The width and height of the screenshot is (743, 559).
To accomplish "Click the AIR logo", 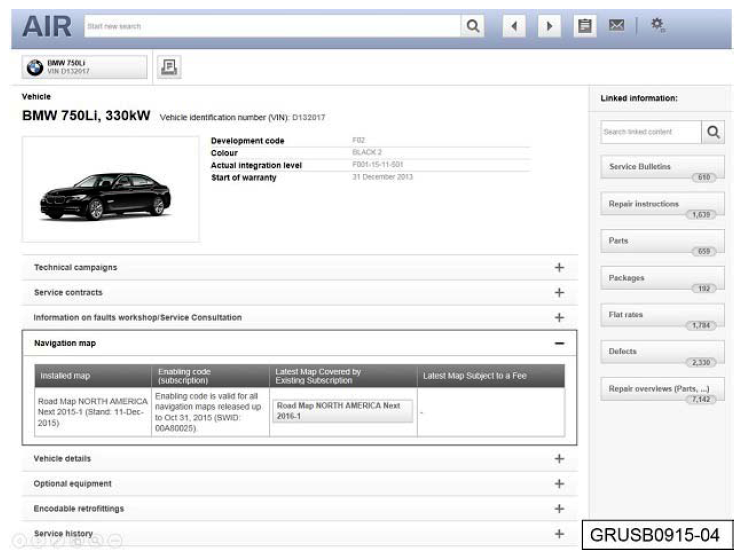I will (x=47, y=27).
